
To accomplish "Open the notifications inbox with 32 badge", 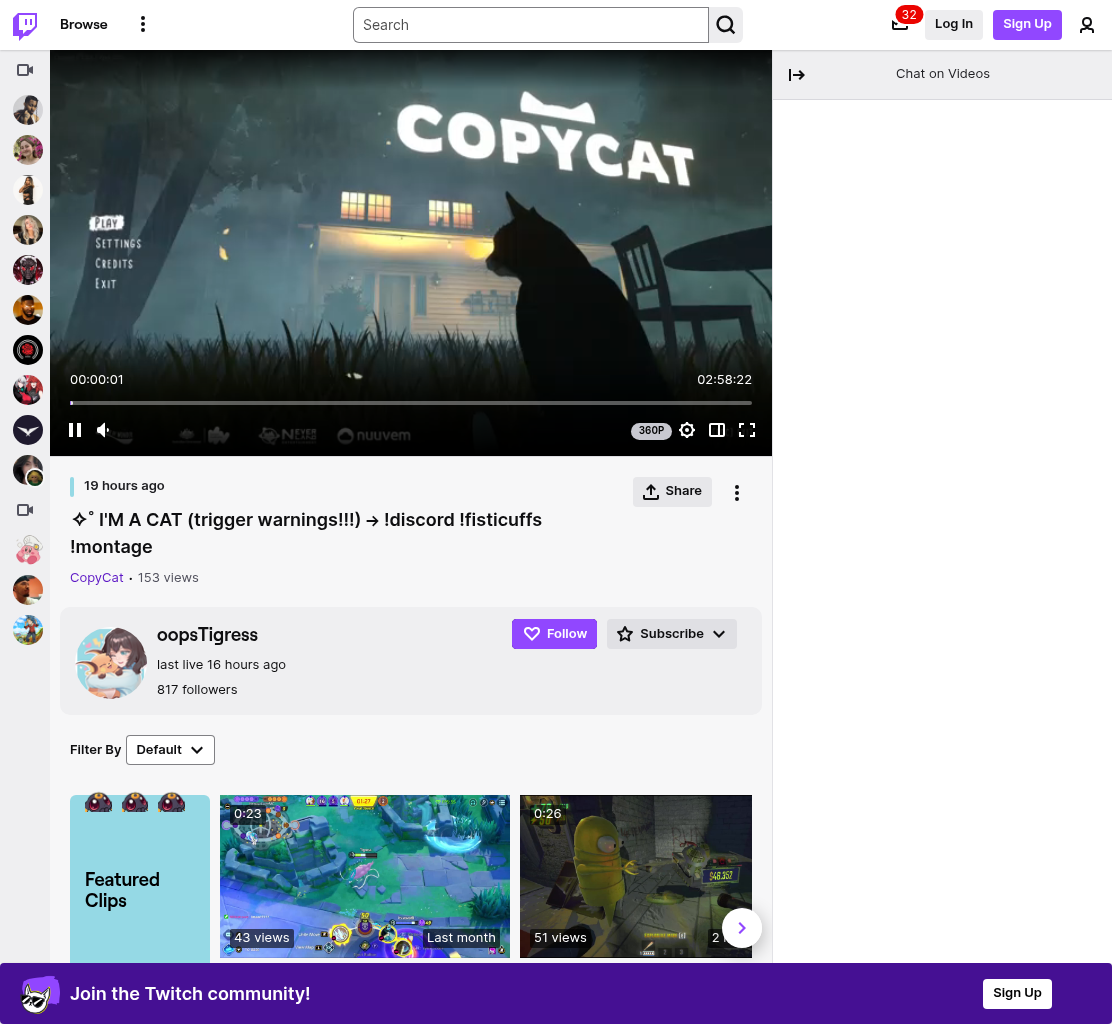I will pos(900,24).
